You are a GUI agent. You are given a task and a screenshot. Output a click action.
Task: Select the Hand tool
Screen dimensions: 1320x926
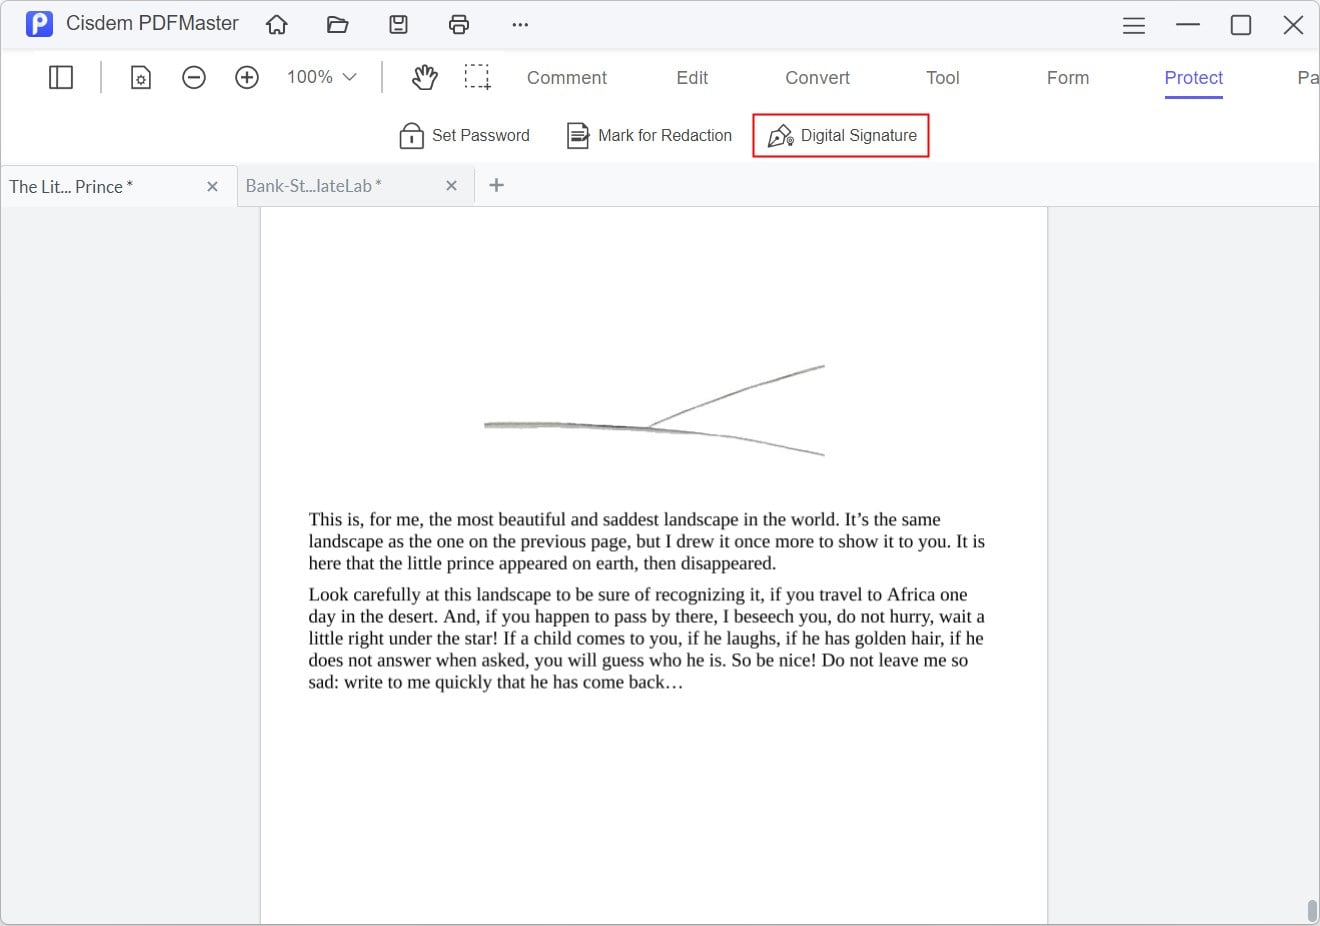click(424, 76)
